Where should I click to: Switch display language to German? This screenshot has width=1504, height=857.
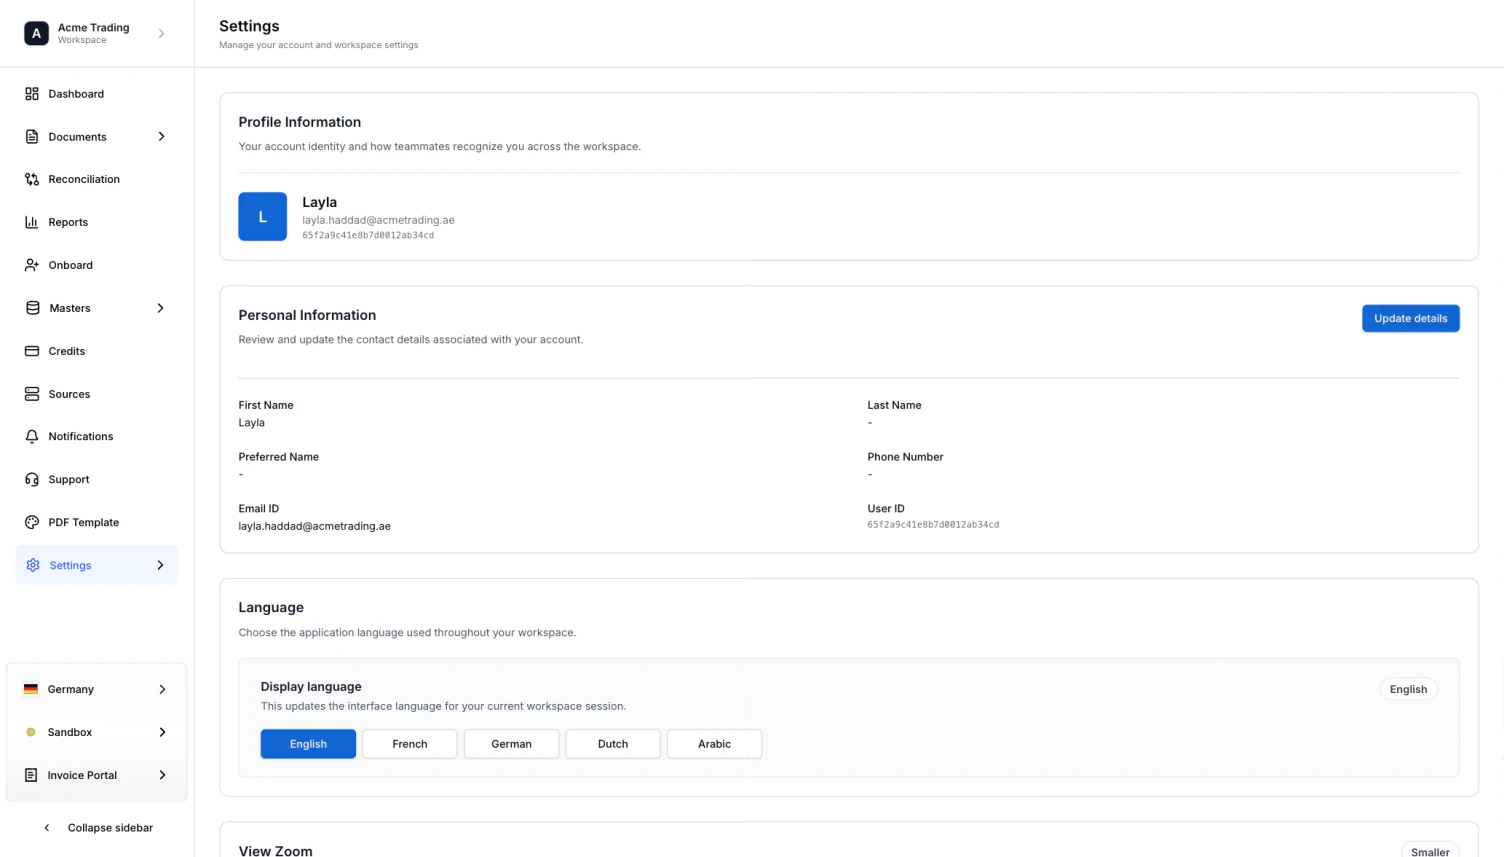pyautogui.click(x=511, y=744)
